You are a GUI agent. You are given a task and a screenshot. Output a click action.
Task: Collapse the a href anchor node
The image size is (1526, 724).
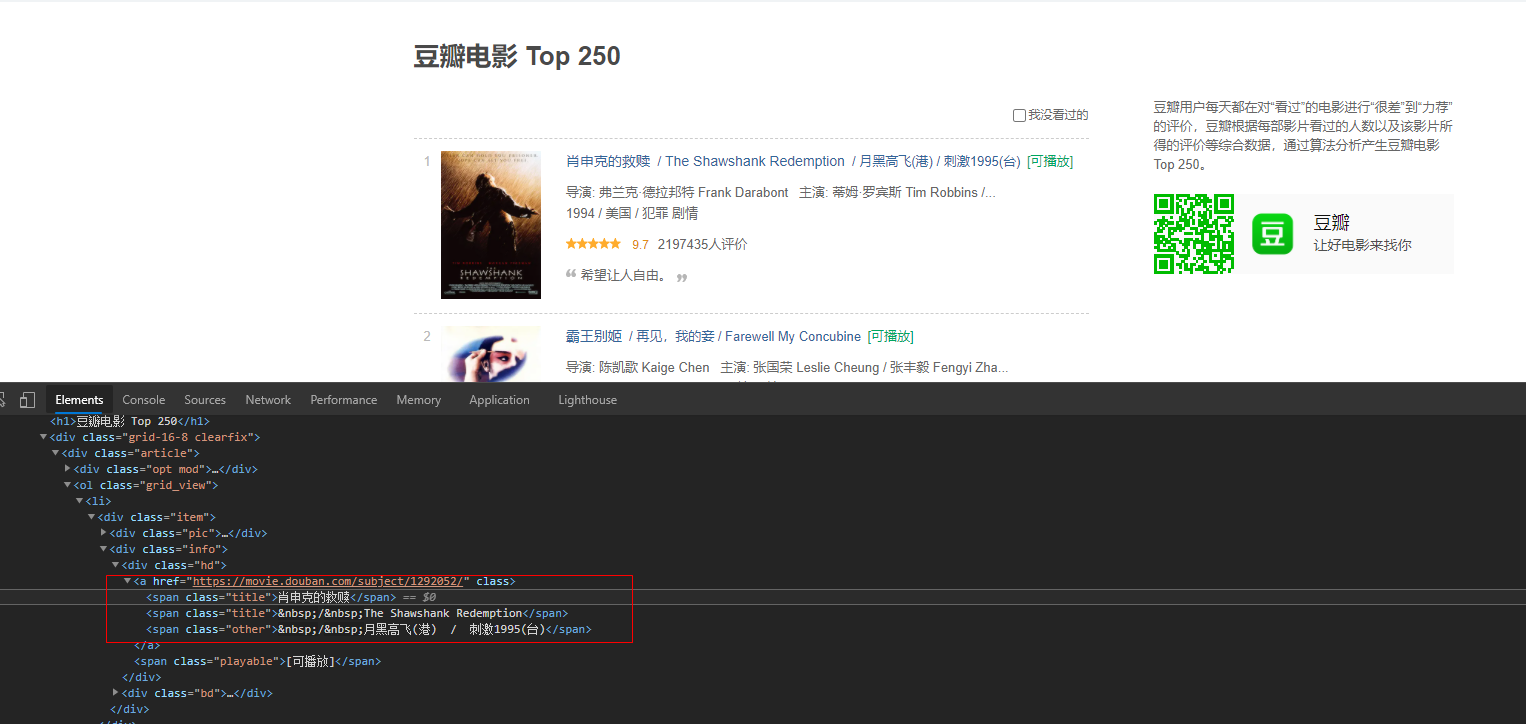127,581
